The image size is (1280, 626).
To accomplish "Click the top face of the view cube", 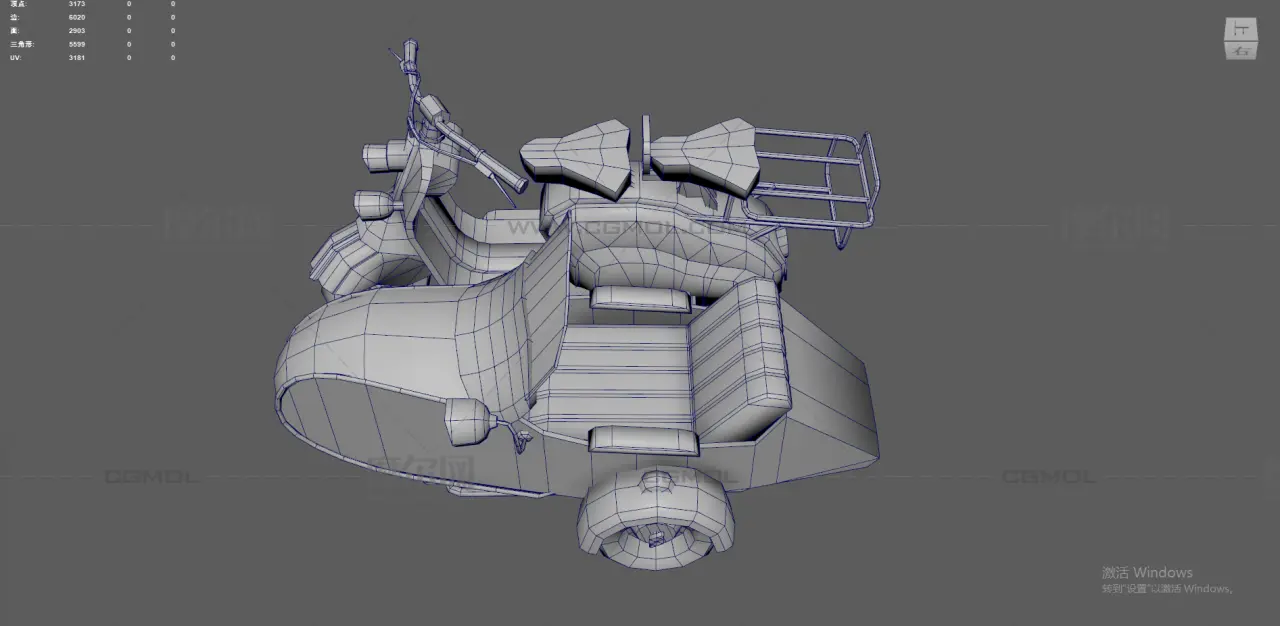I will point(1241,28).
